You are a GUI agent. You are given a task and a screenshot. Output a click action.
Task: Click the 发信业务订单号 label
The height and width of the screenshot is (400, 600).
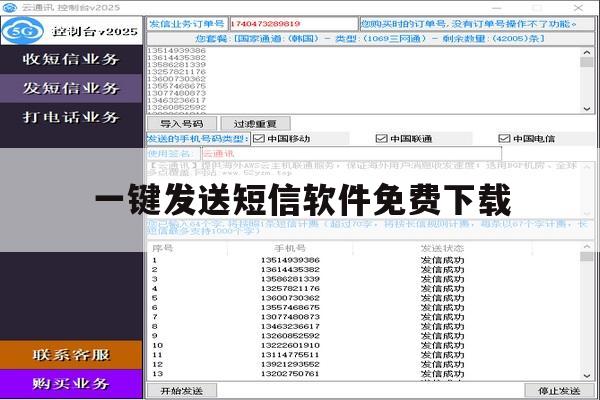(x=187, y=24)
